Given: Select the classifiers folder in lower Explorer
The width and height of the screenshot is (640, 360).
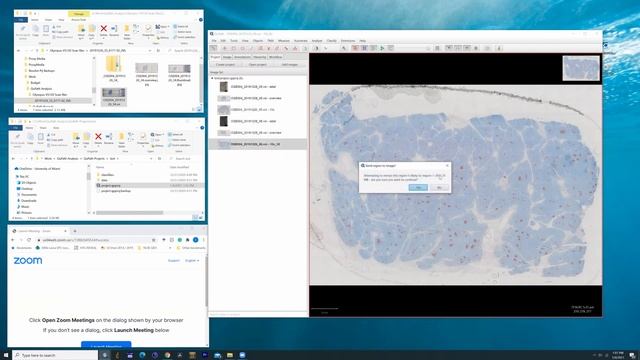Looking at the screenshot, I should 108,175.
